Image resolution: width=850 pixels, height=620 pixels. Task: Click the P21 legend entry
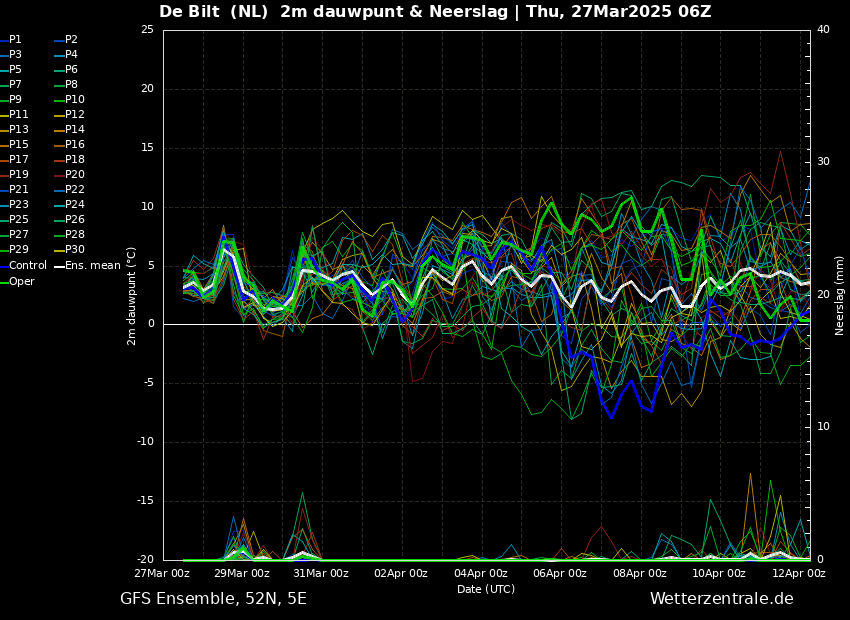14,190
